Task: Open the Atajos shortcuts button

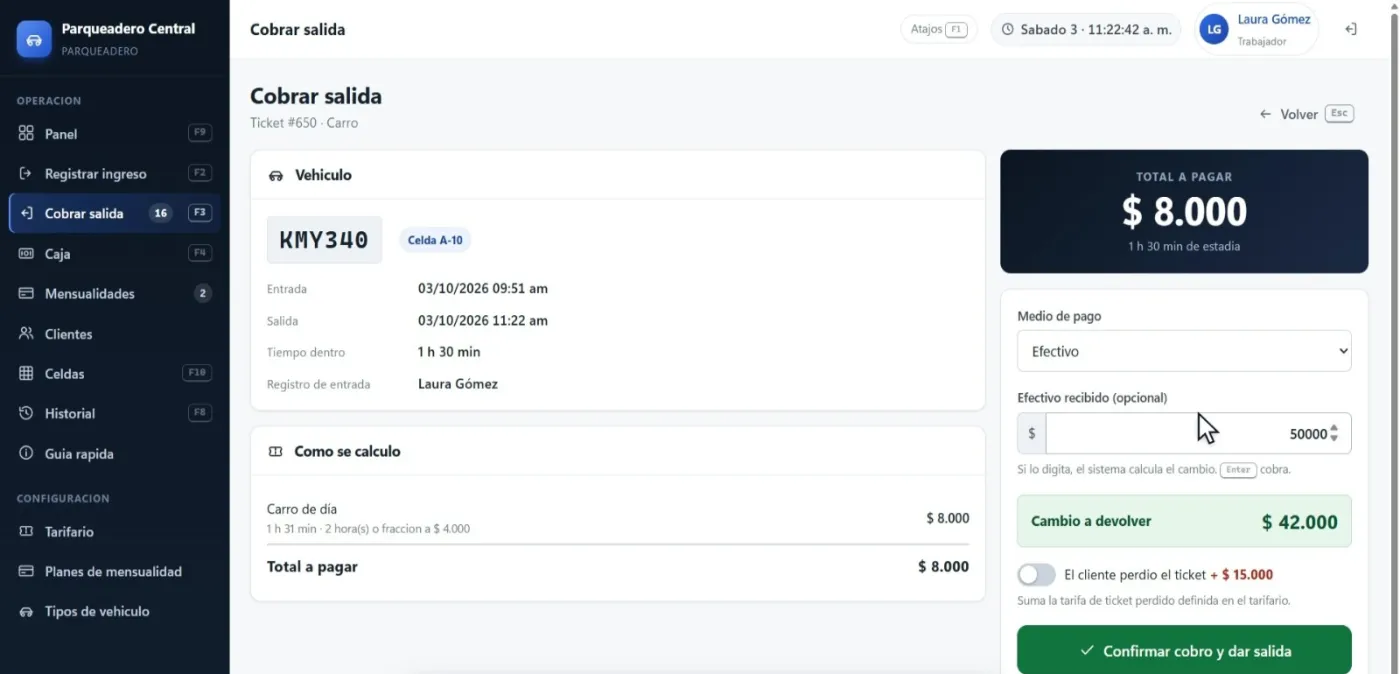Action: [x=938, y=29]
